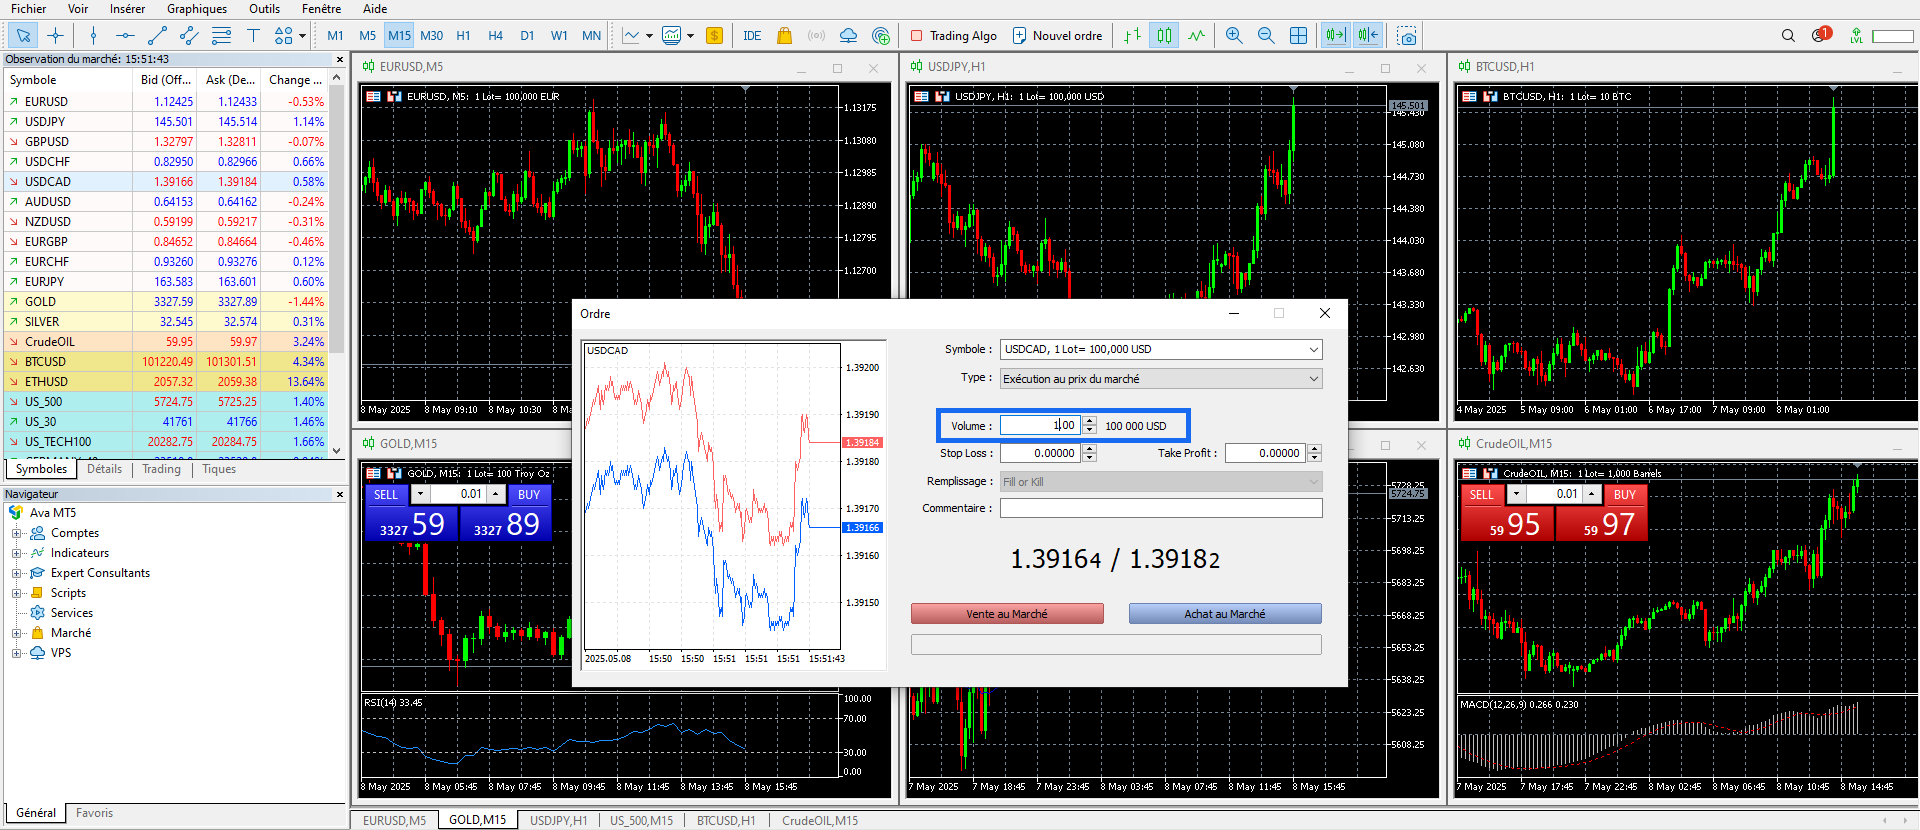
Task: Decrease Stop Loss with the down stepper
Action: click(x=1090, y=458)
